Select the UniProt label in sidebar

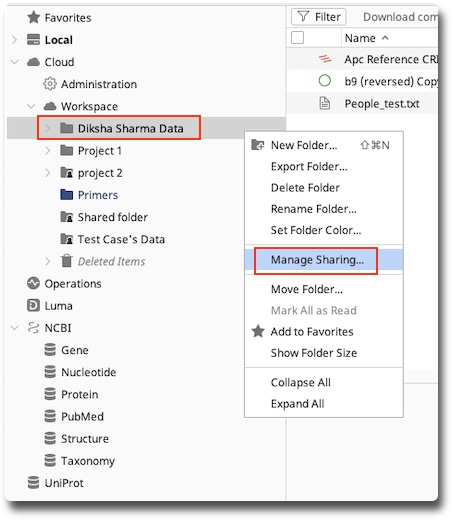click(x=64, y=483)
